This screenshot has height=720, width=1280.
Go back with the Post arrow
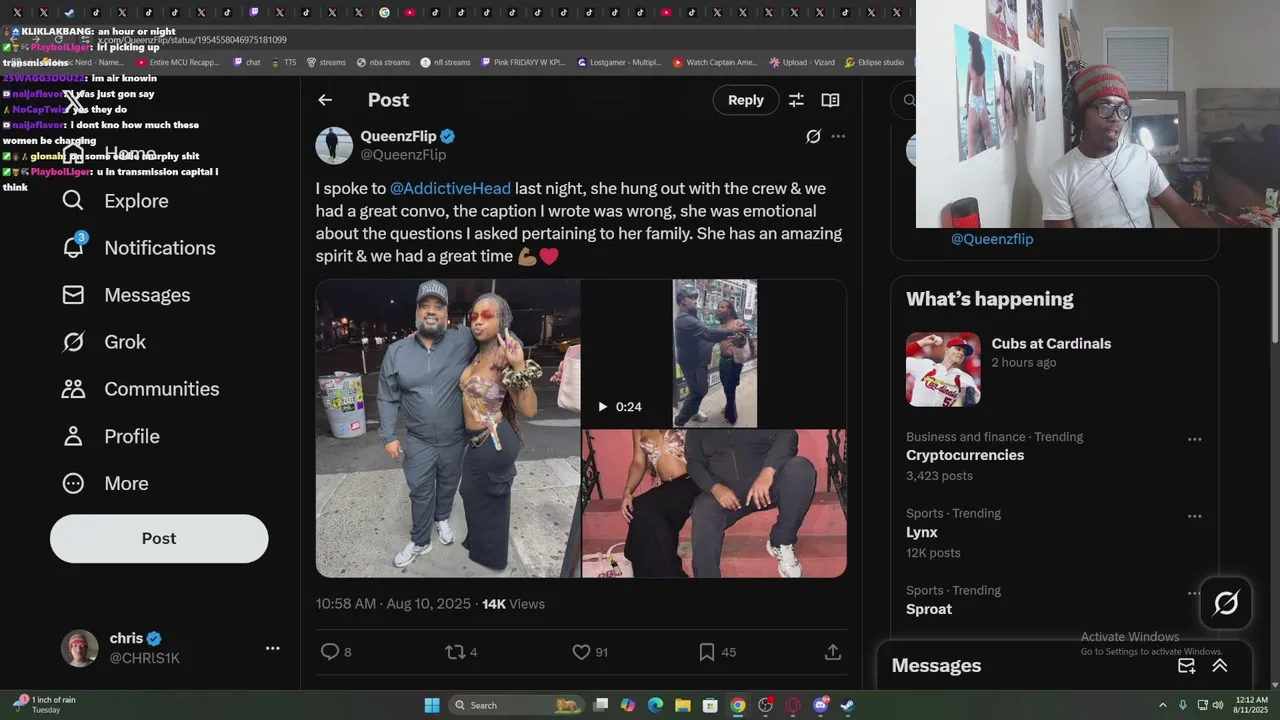325,100
